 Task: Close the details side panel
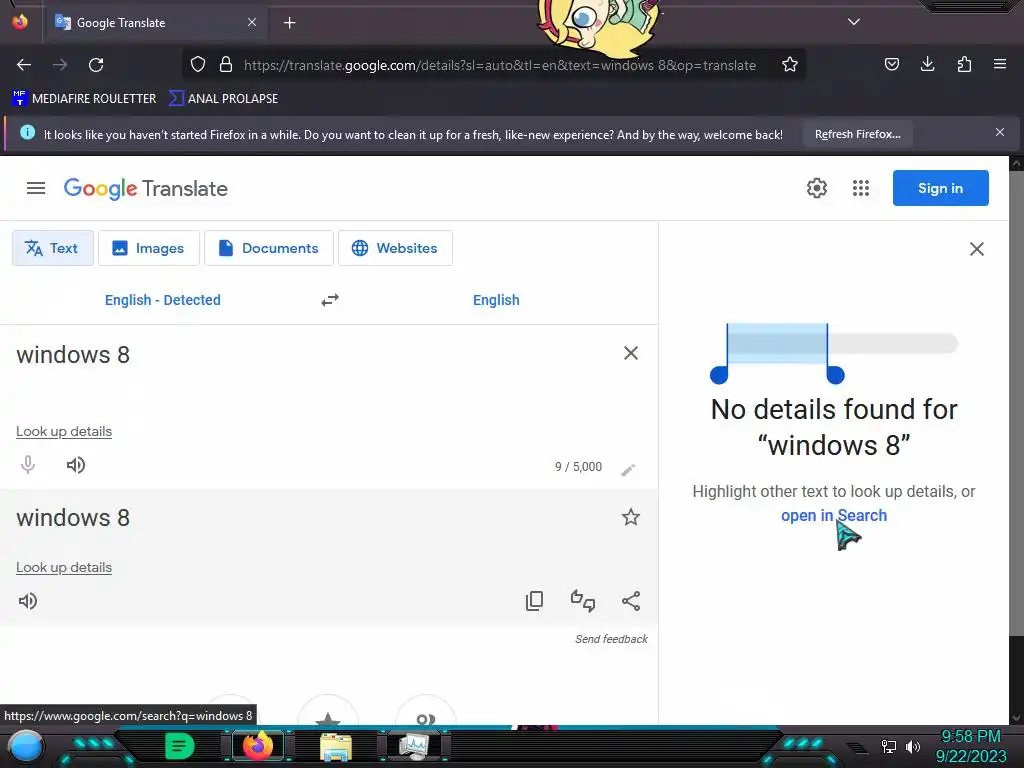click(x=976, y=249)
